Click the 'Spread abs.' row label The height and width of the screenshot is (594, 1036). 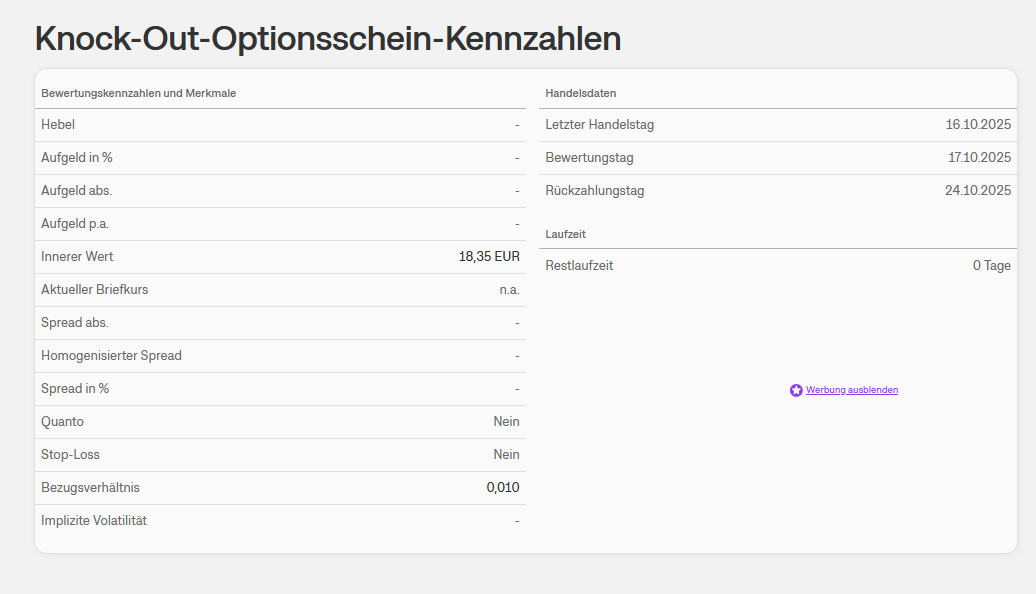tap(75, 323)
